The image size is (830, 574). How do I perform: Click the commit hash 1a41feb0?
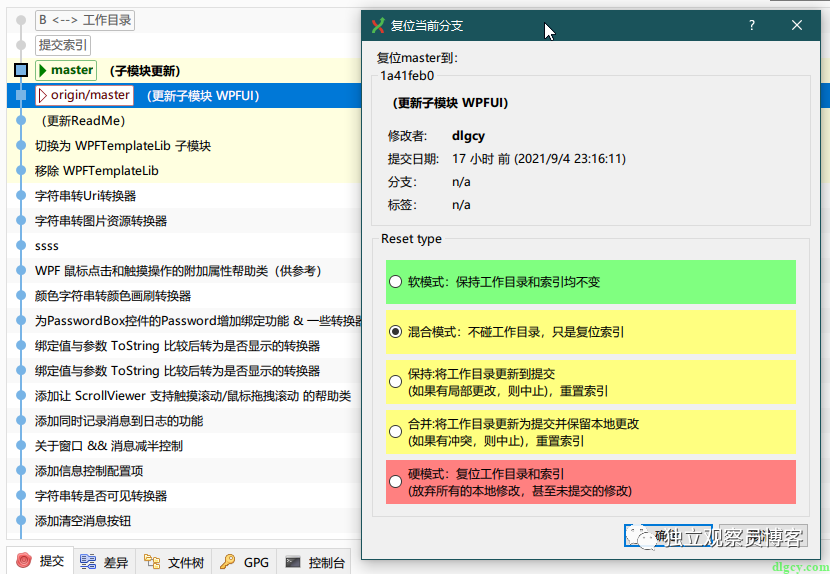[x=407, y=76]
